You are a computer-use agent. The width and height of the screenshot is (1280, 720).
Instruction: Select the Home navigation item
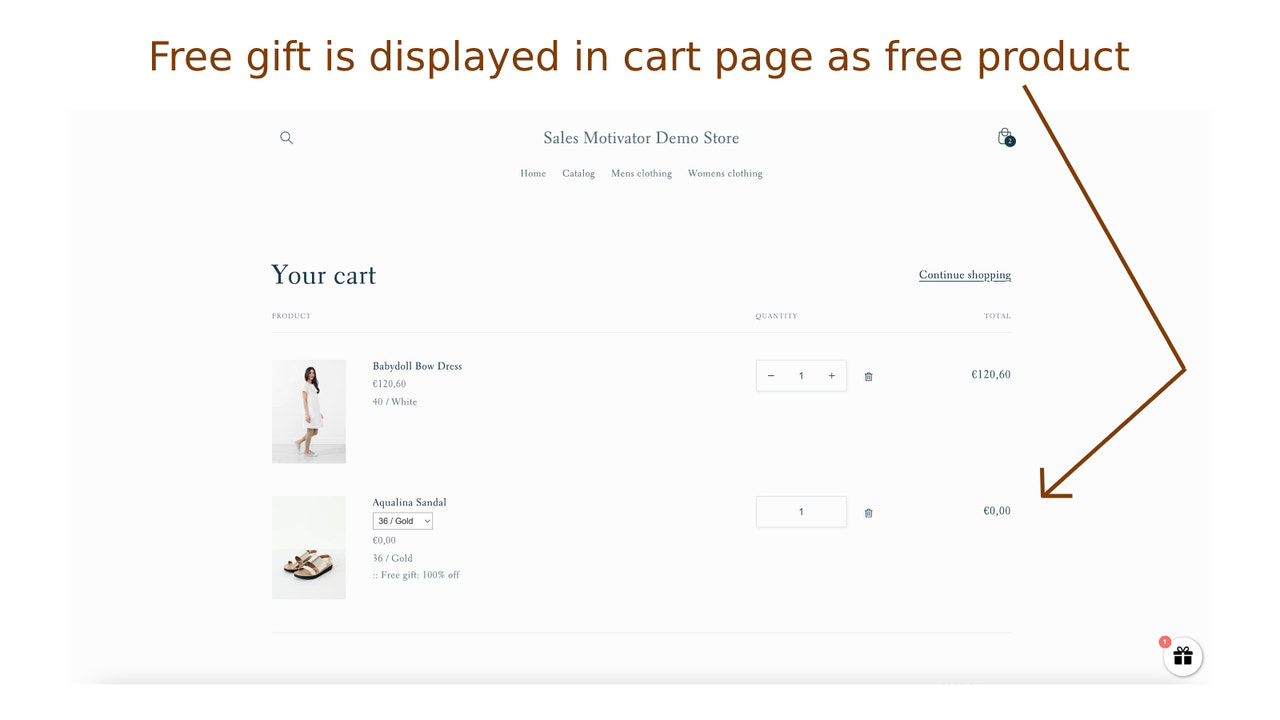click(x=533, y=173)
